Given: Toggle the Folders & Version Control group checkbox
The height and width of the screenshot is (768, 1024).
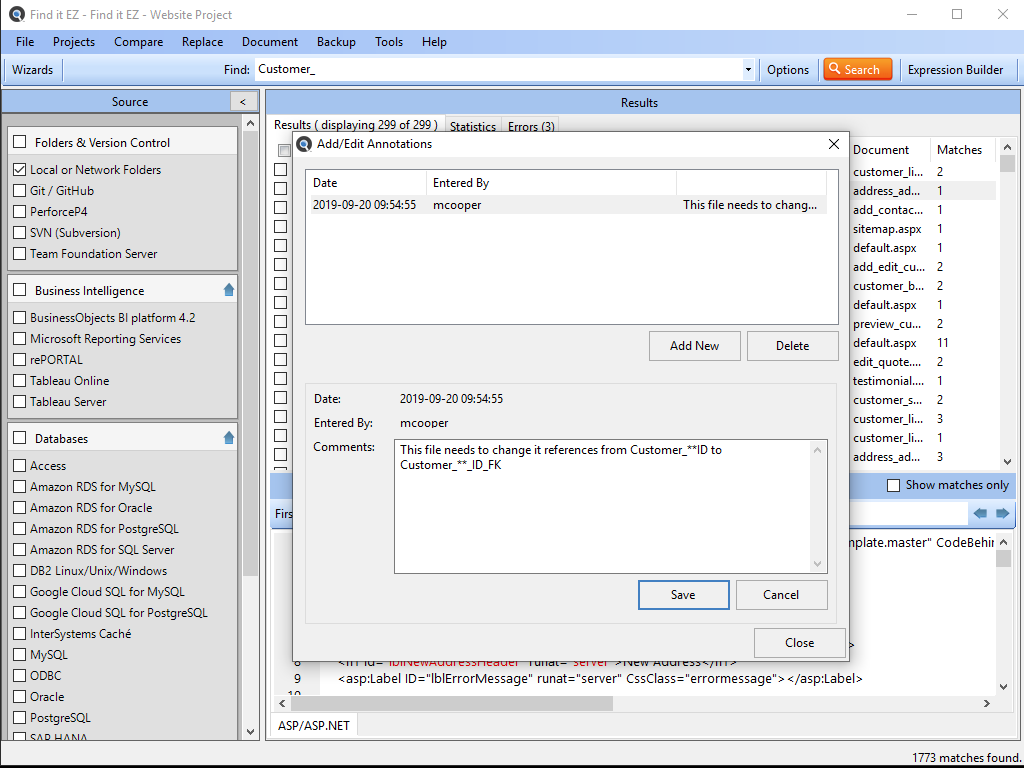Looking at the screenshot, I should [x=20, y=142].
